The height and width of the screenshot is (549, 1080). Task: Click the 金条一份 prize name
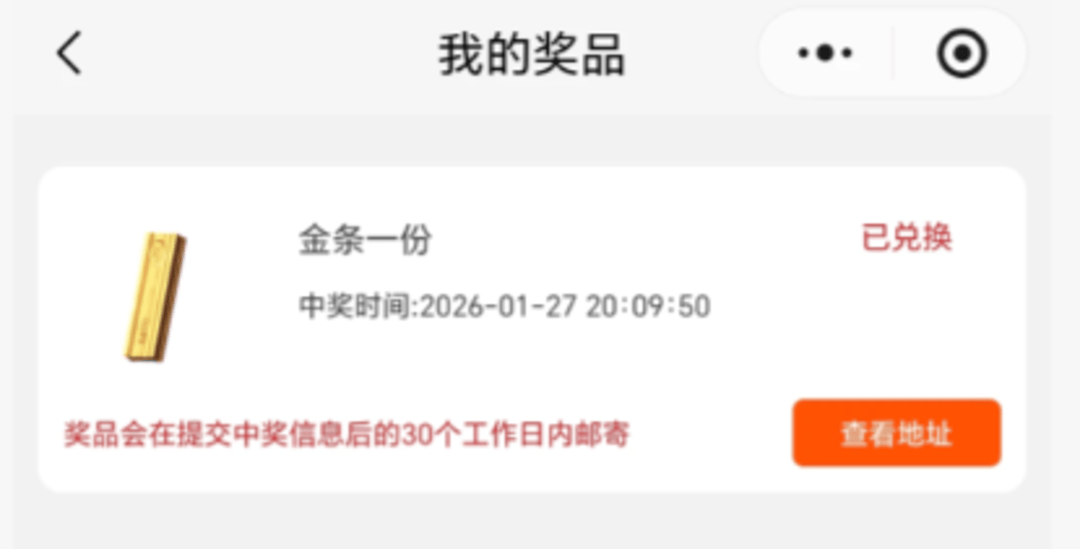[x=365, y=240]
